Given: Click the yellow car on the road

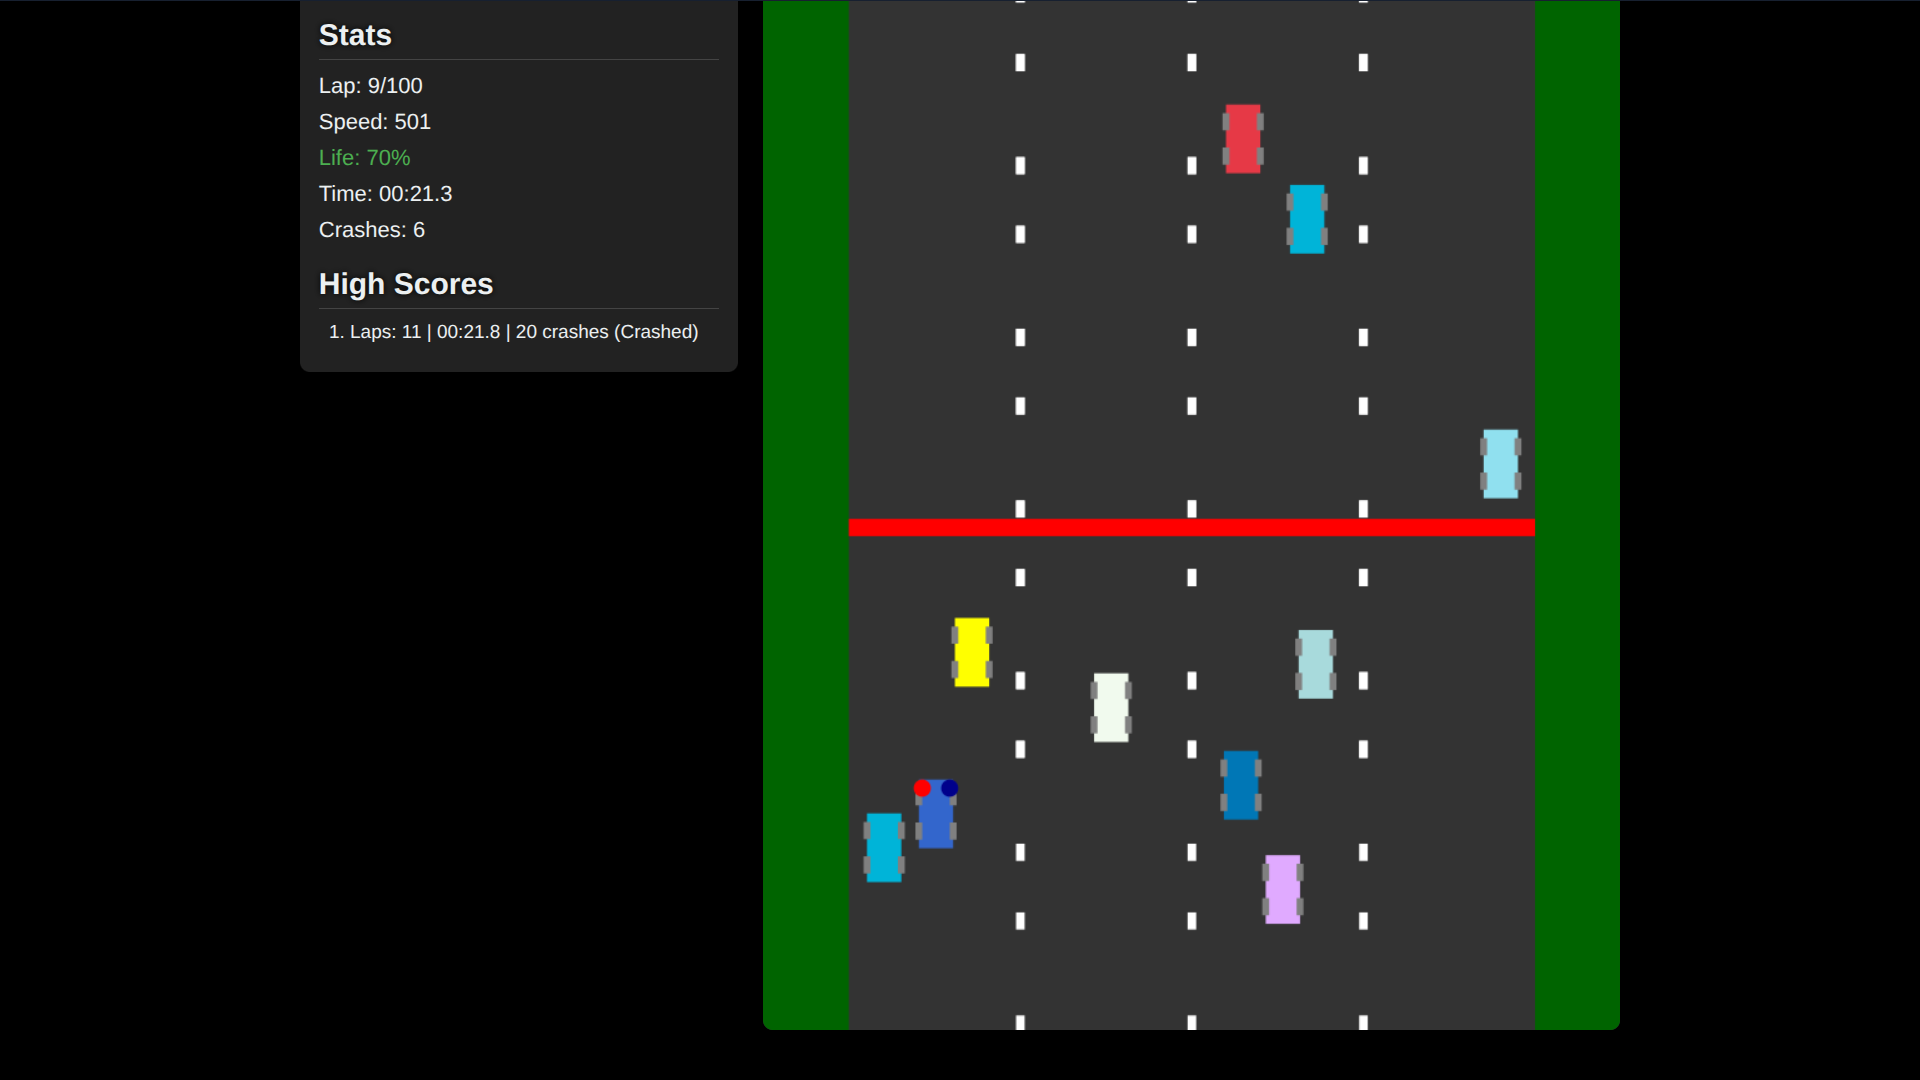Looking at the screenshot, I should pyautogui.click(x=972, y=652).
